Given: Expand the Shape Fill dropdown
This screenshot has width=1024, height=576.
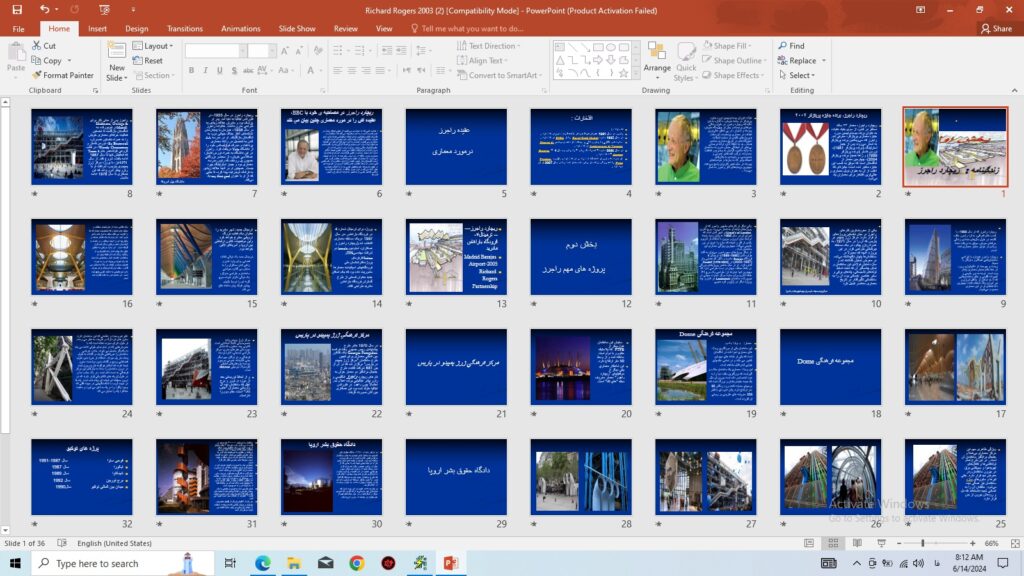Looking at the screenshot, I should pyautogui.click(x=728, y=46).
